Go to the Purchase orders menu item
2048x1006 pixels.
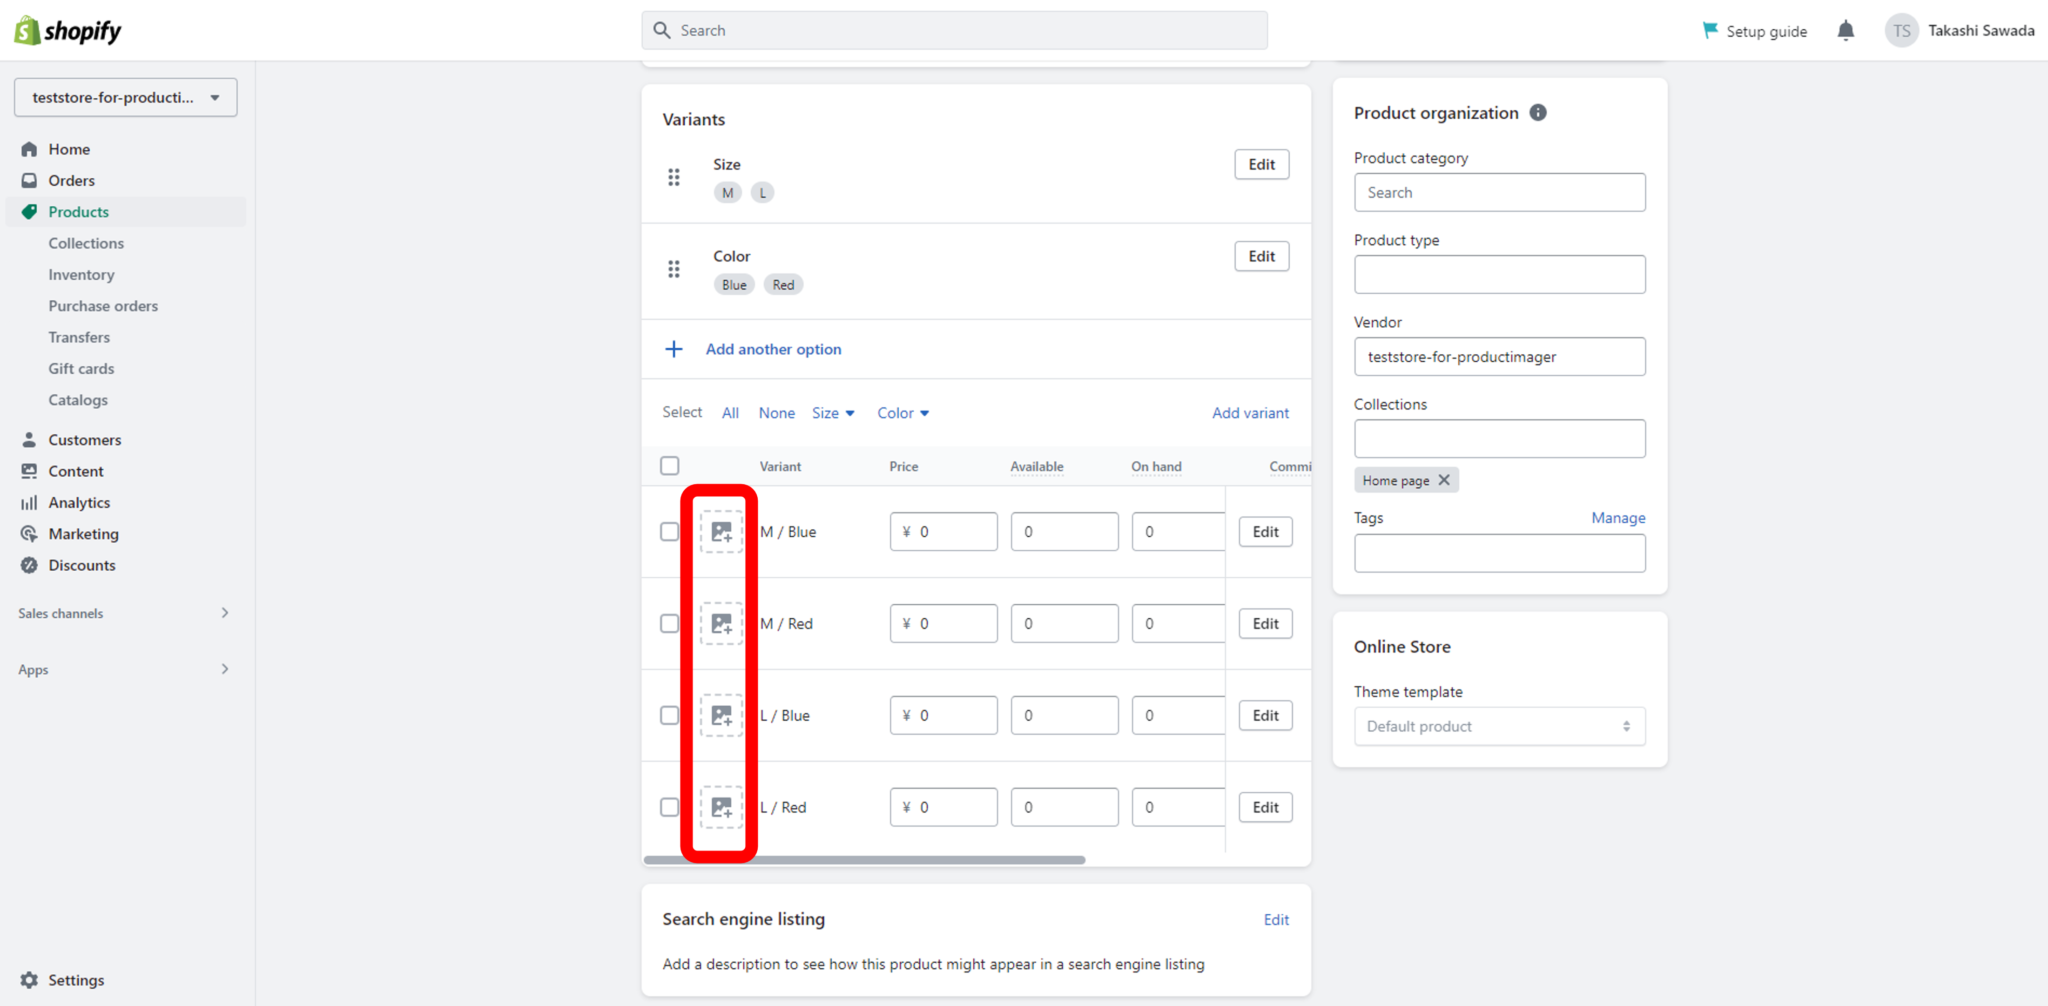[103, 305]
